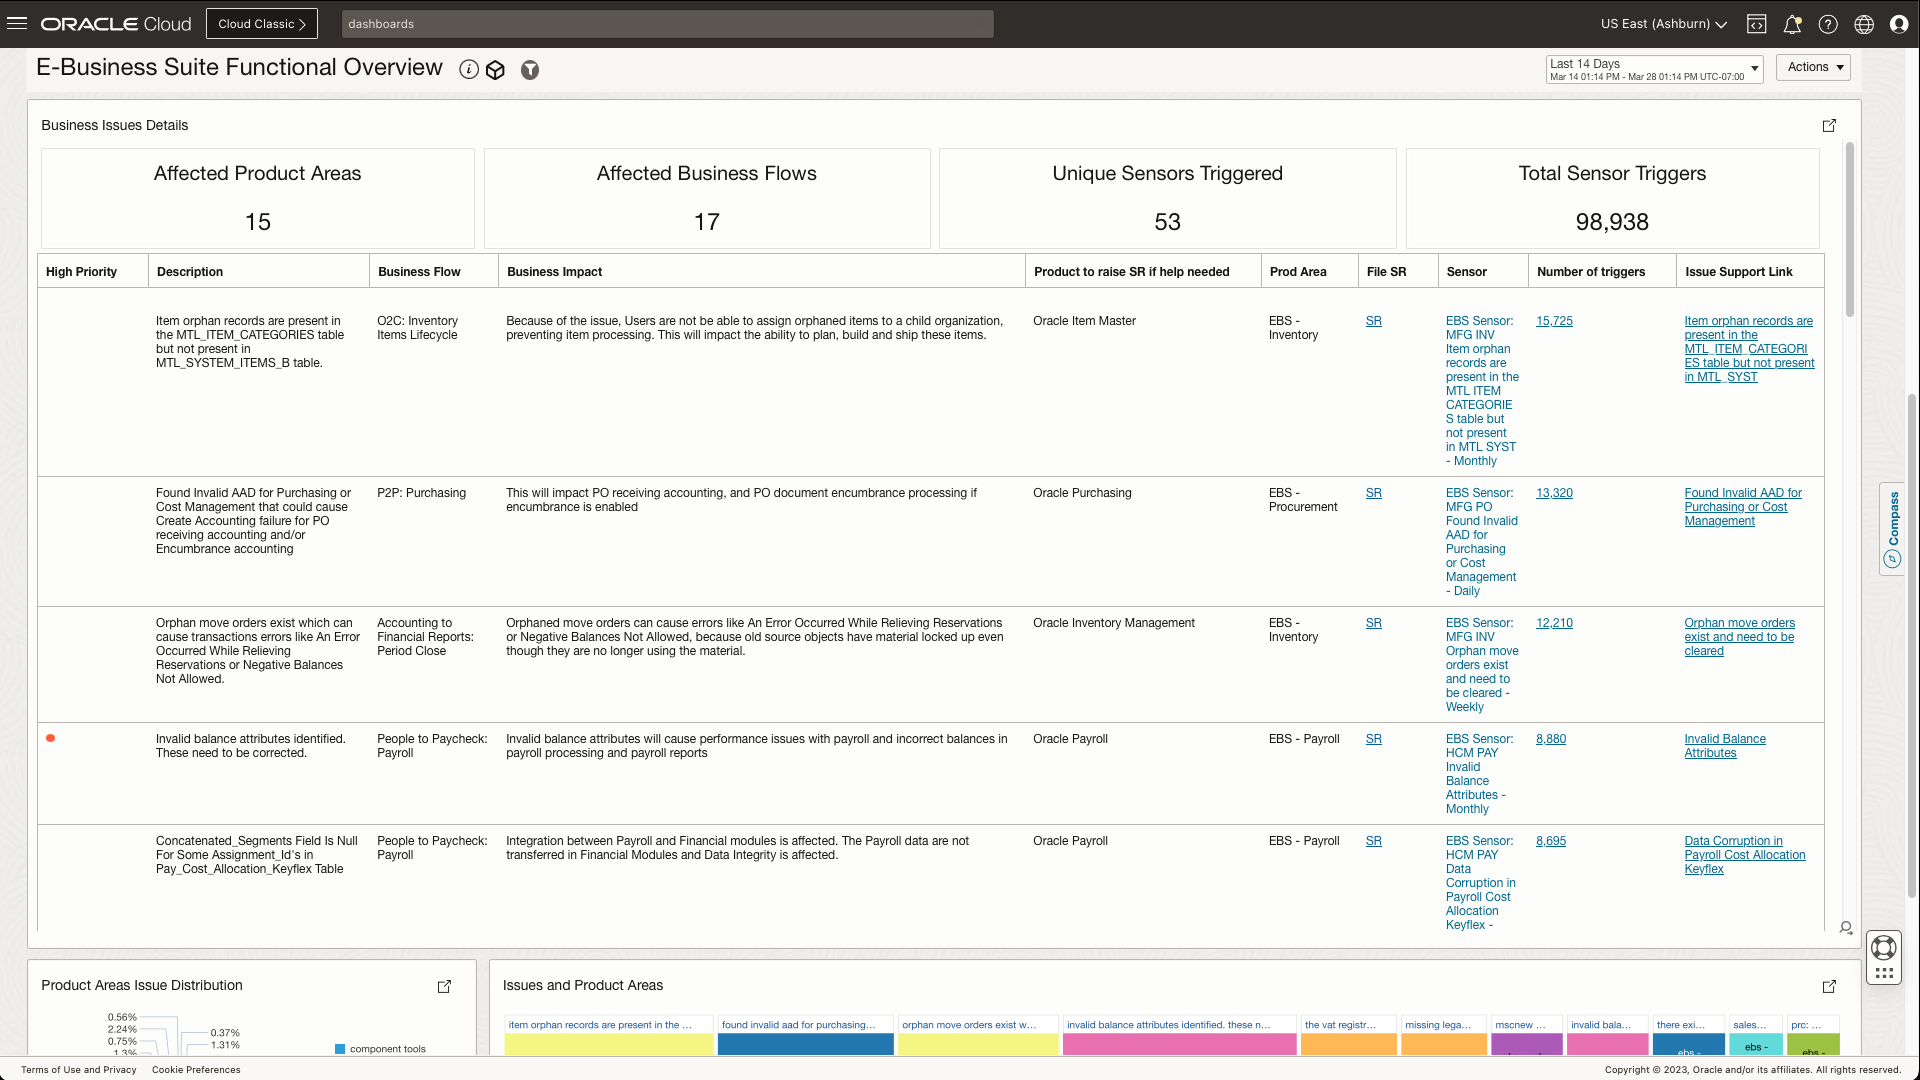Click the dashboards search field
The width and height of the screenshot is (1920, 1080).
(x=667, y=24)
